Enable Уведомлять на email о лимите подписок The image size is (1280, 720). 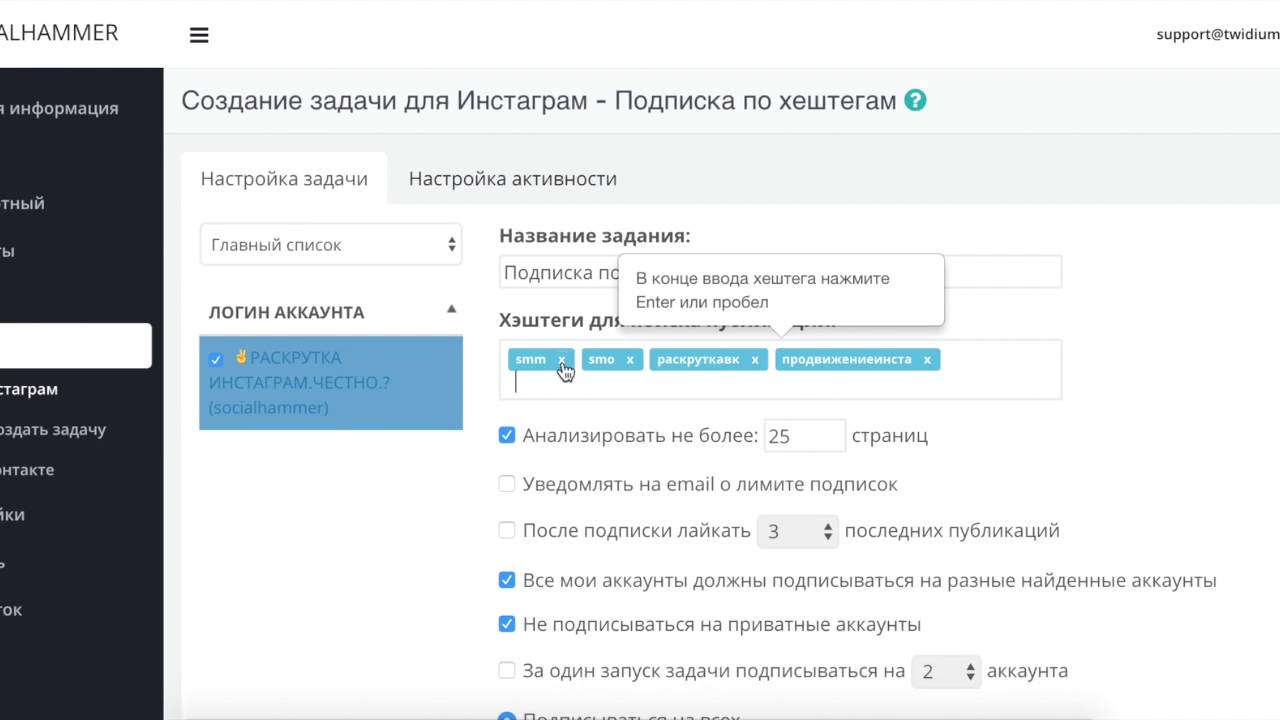pos(507,484)
